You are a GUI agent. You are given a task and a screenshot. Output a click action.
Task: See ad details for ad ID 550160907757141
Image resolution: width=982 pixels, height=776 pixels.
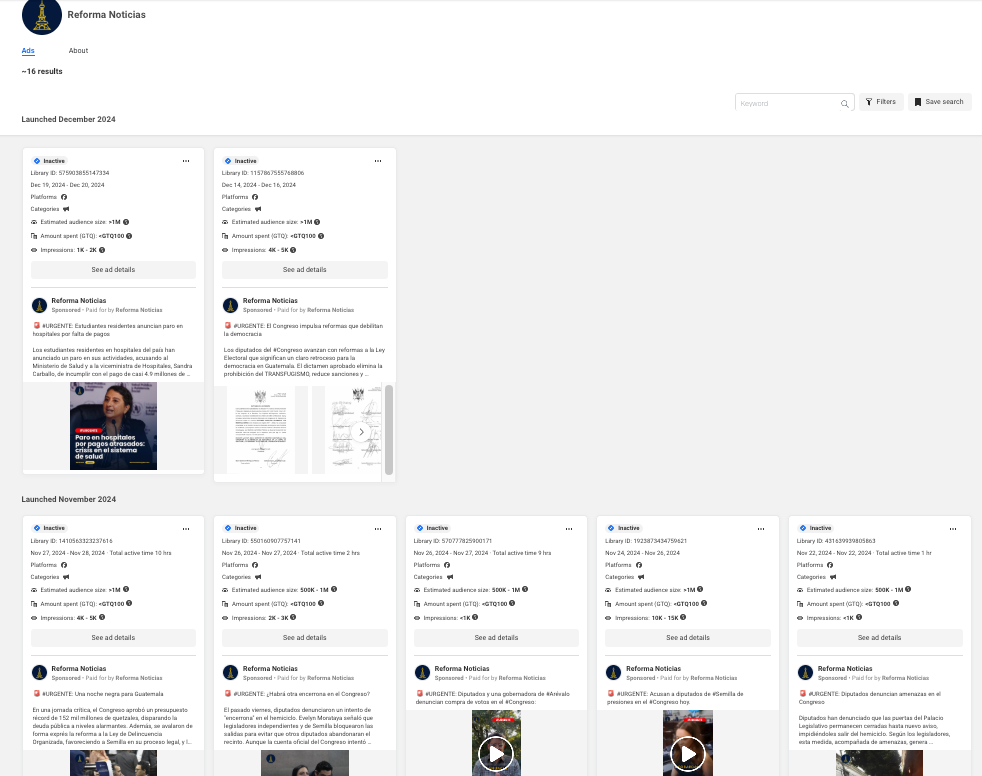point(305,638)
